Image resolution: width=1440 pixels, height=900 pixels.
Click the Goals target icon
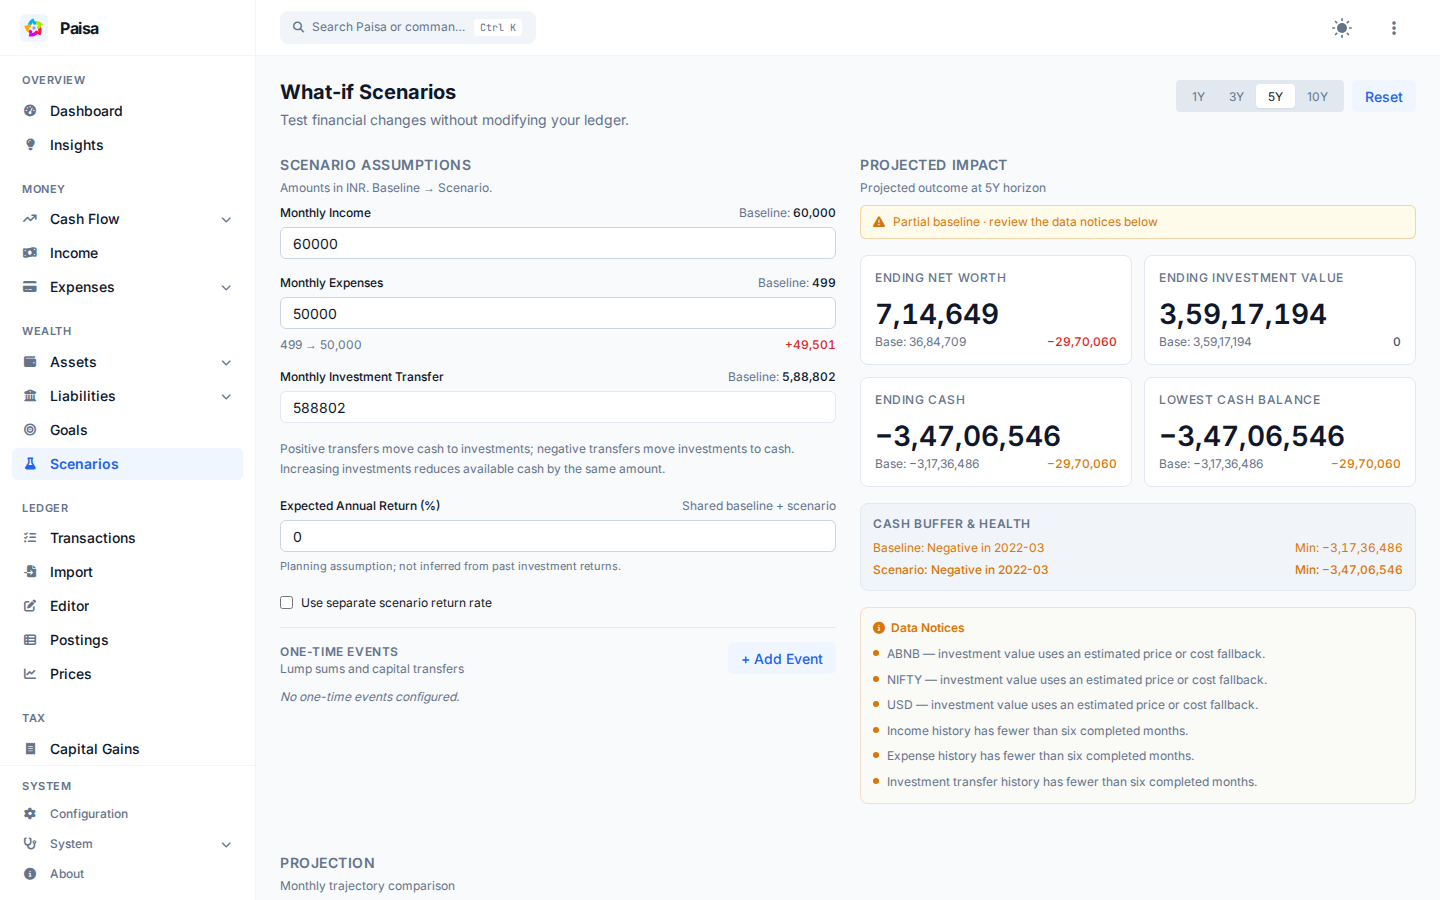[30, 430]
